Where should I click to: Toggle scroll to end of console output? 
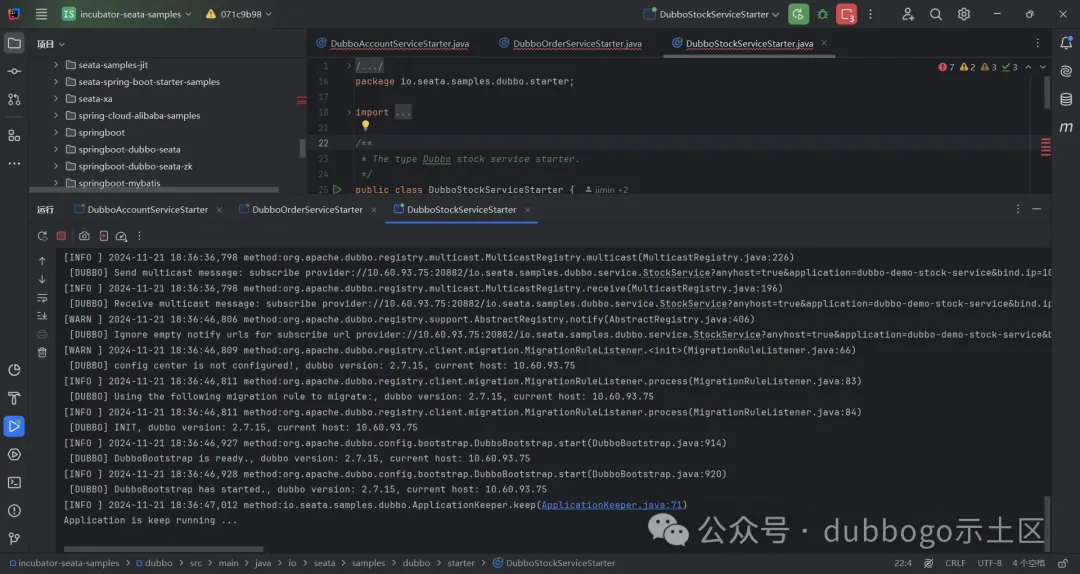42,315
